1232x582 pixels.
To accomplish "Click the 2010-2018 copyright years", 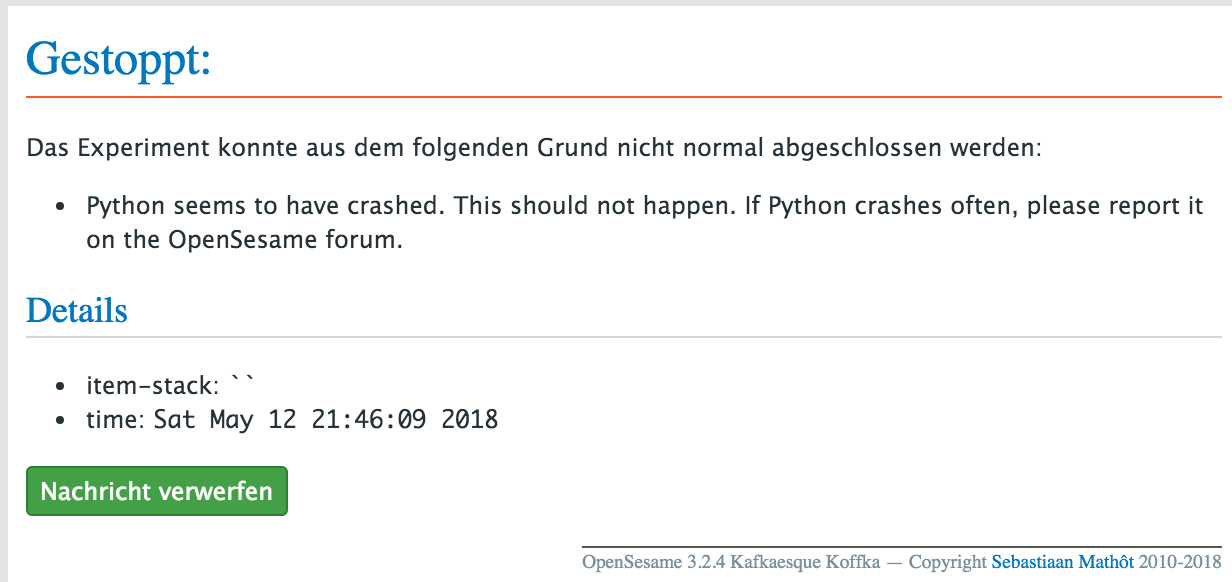I will 1178,562.
